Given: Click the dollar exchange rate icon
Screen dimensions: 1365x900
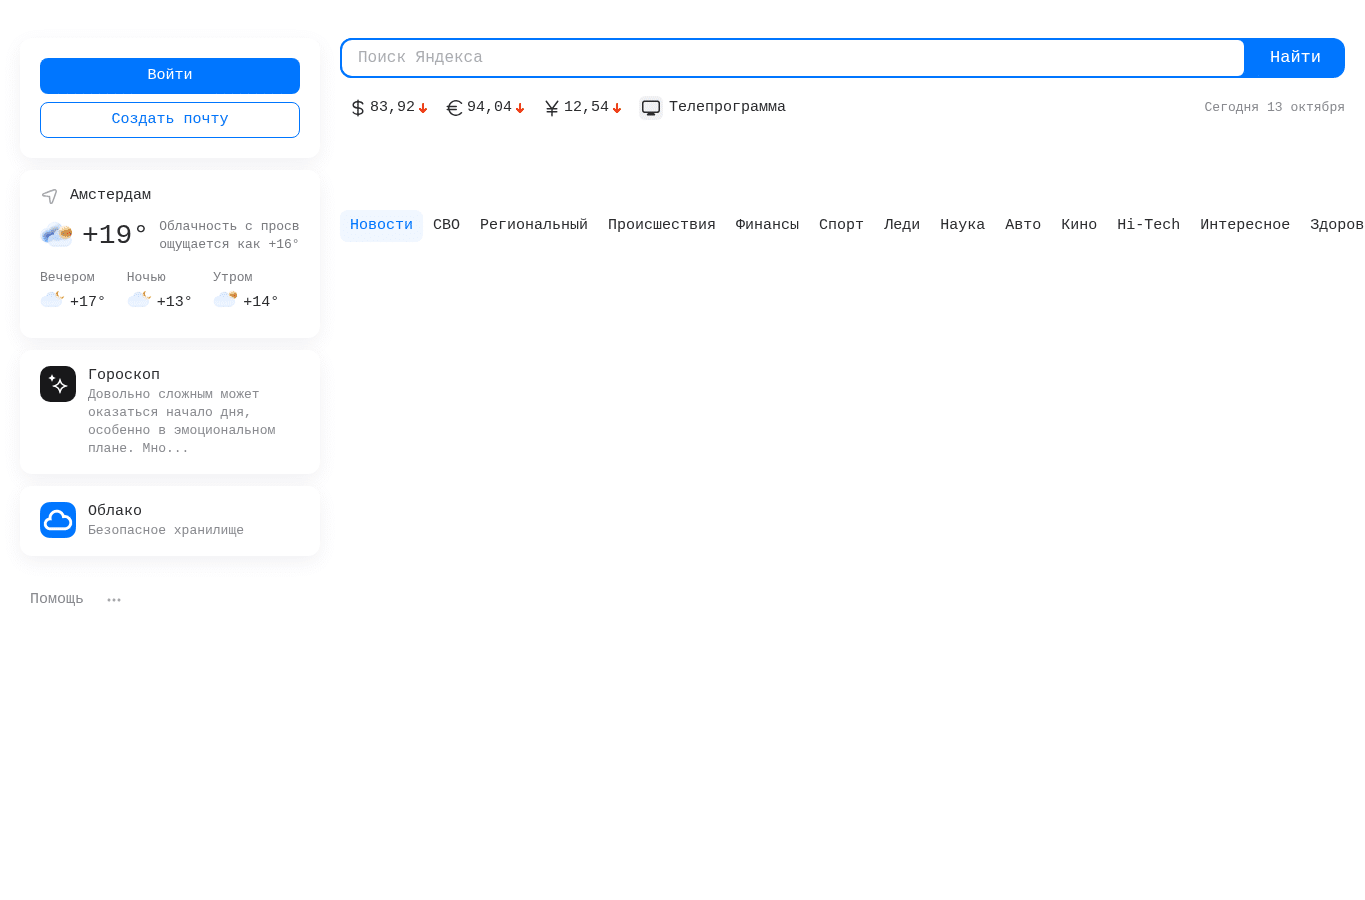Looking at the screenshot, I should (x=358, y=108).
